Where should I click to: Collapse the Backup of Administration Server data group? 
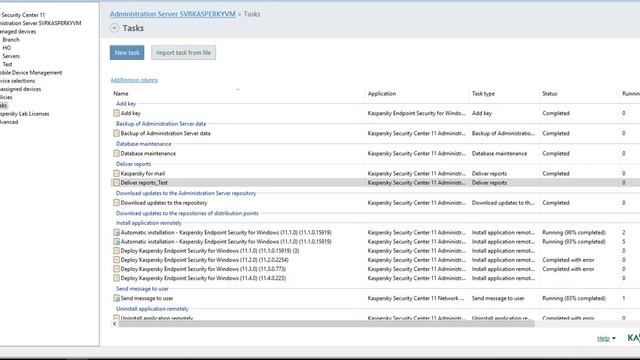(x=161, y=124)
